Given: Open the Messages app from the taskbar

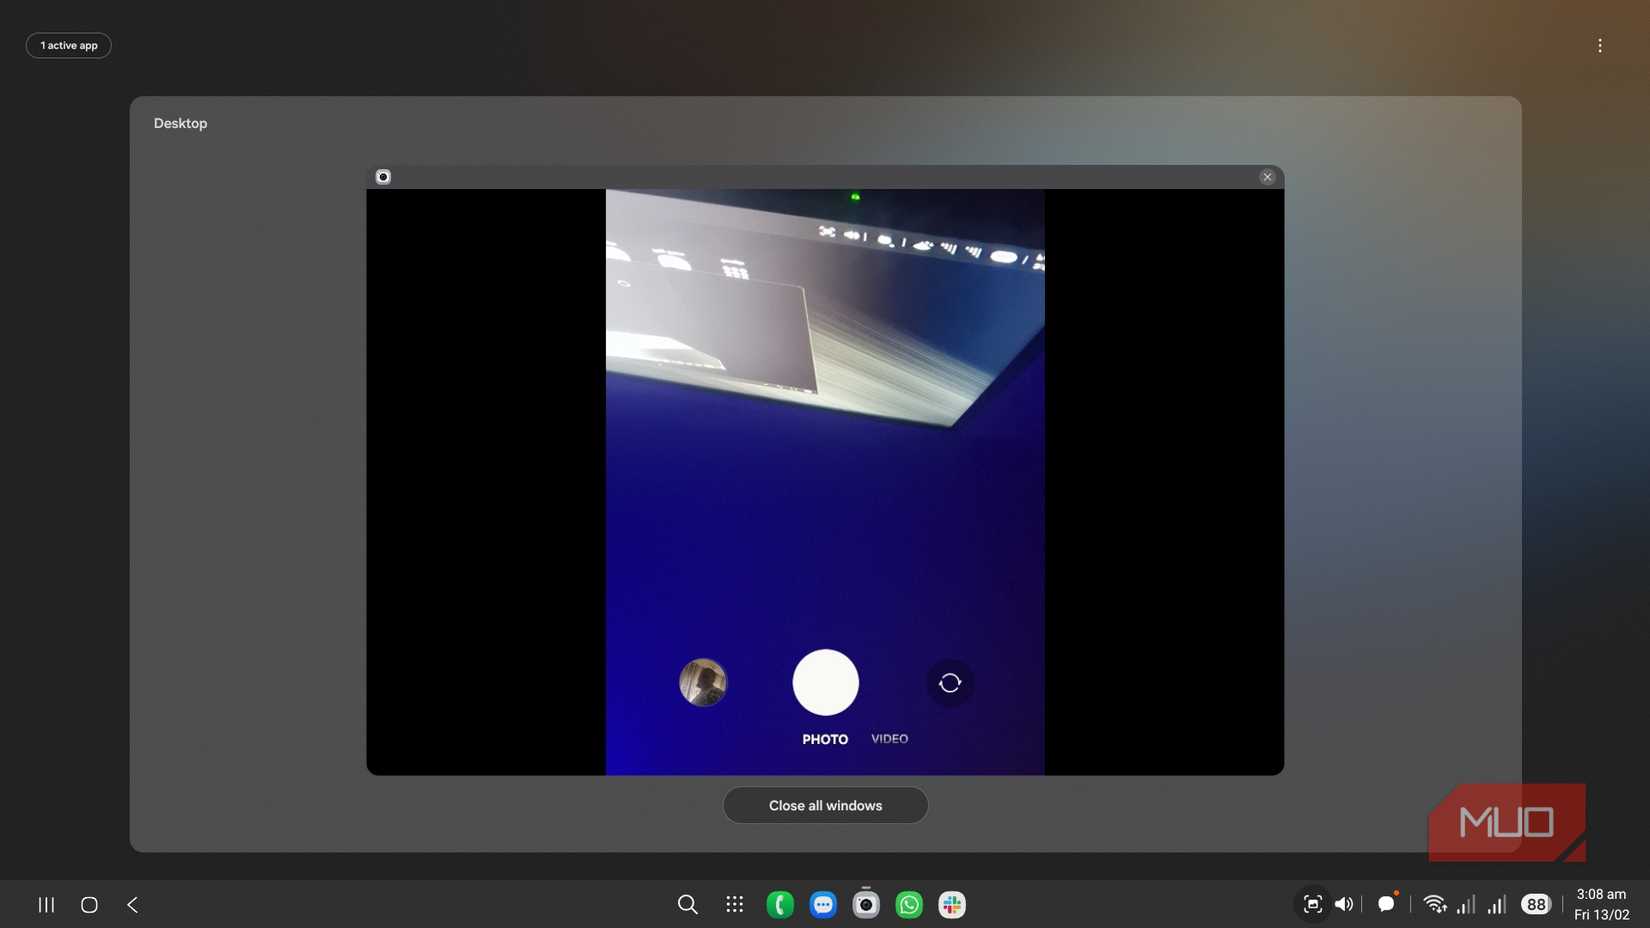Looking at the screenshot, I should tap(820, 902).
